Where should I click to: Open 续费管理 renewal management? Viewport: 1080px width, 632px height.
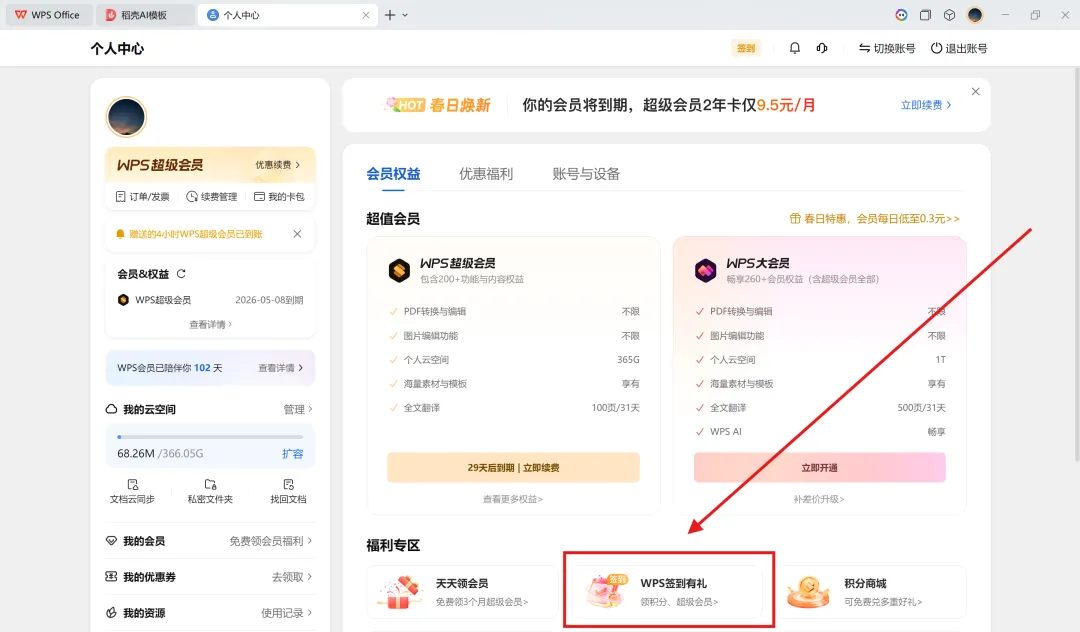click(211, 196)
